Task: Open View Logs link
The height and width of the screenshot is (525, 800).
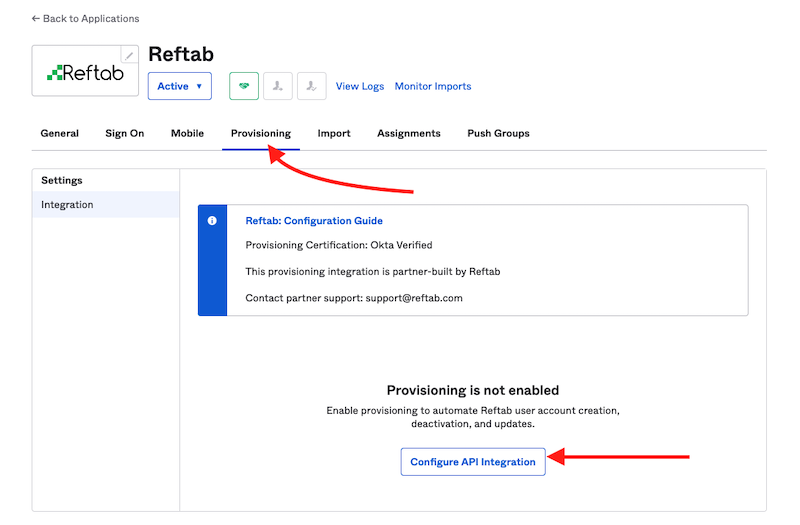Action: tap(360, 86)
